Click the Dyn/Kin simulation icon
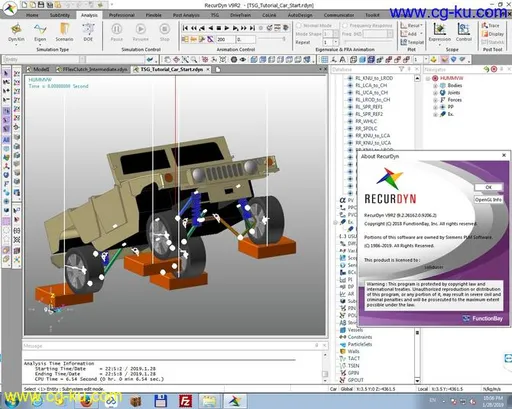Screen dimensions: 512x409 click(16, 32)
